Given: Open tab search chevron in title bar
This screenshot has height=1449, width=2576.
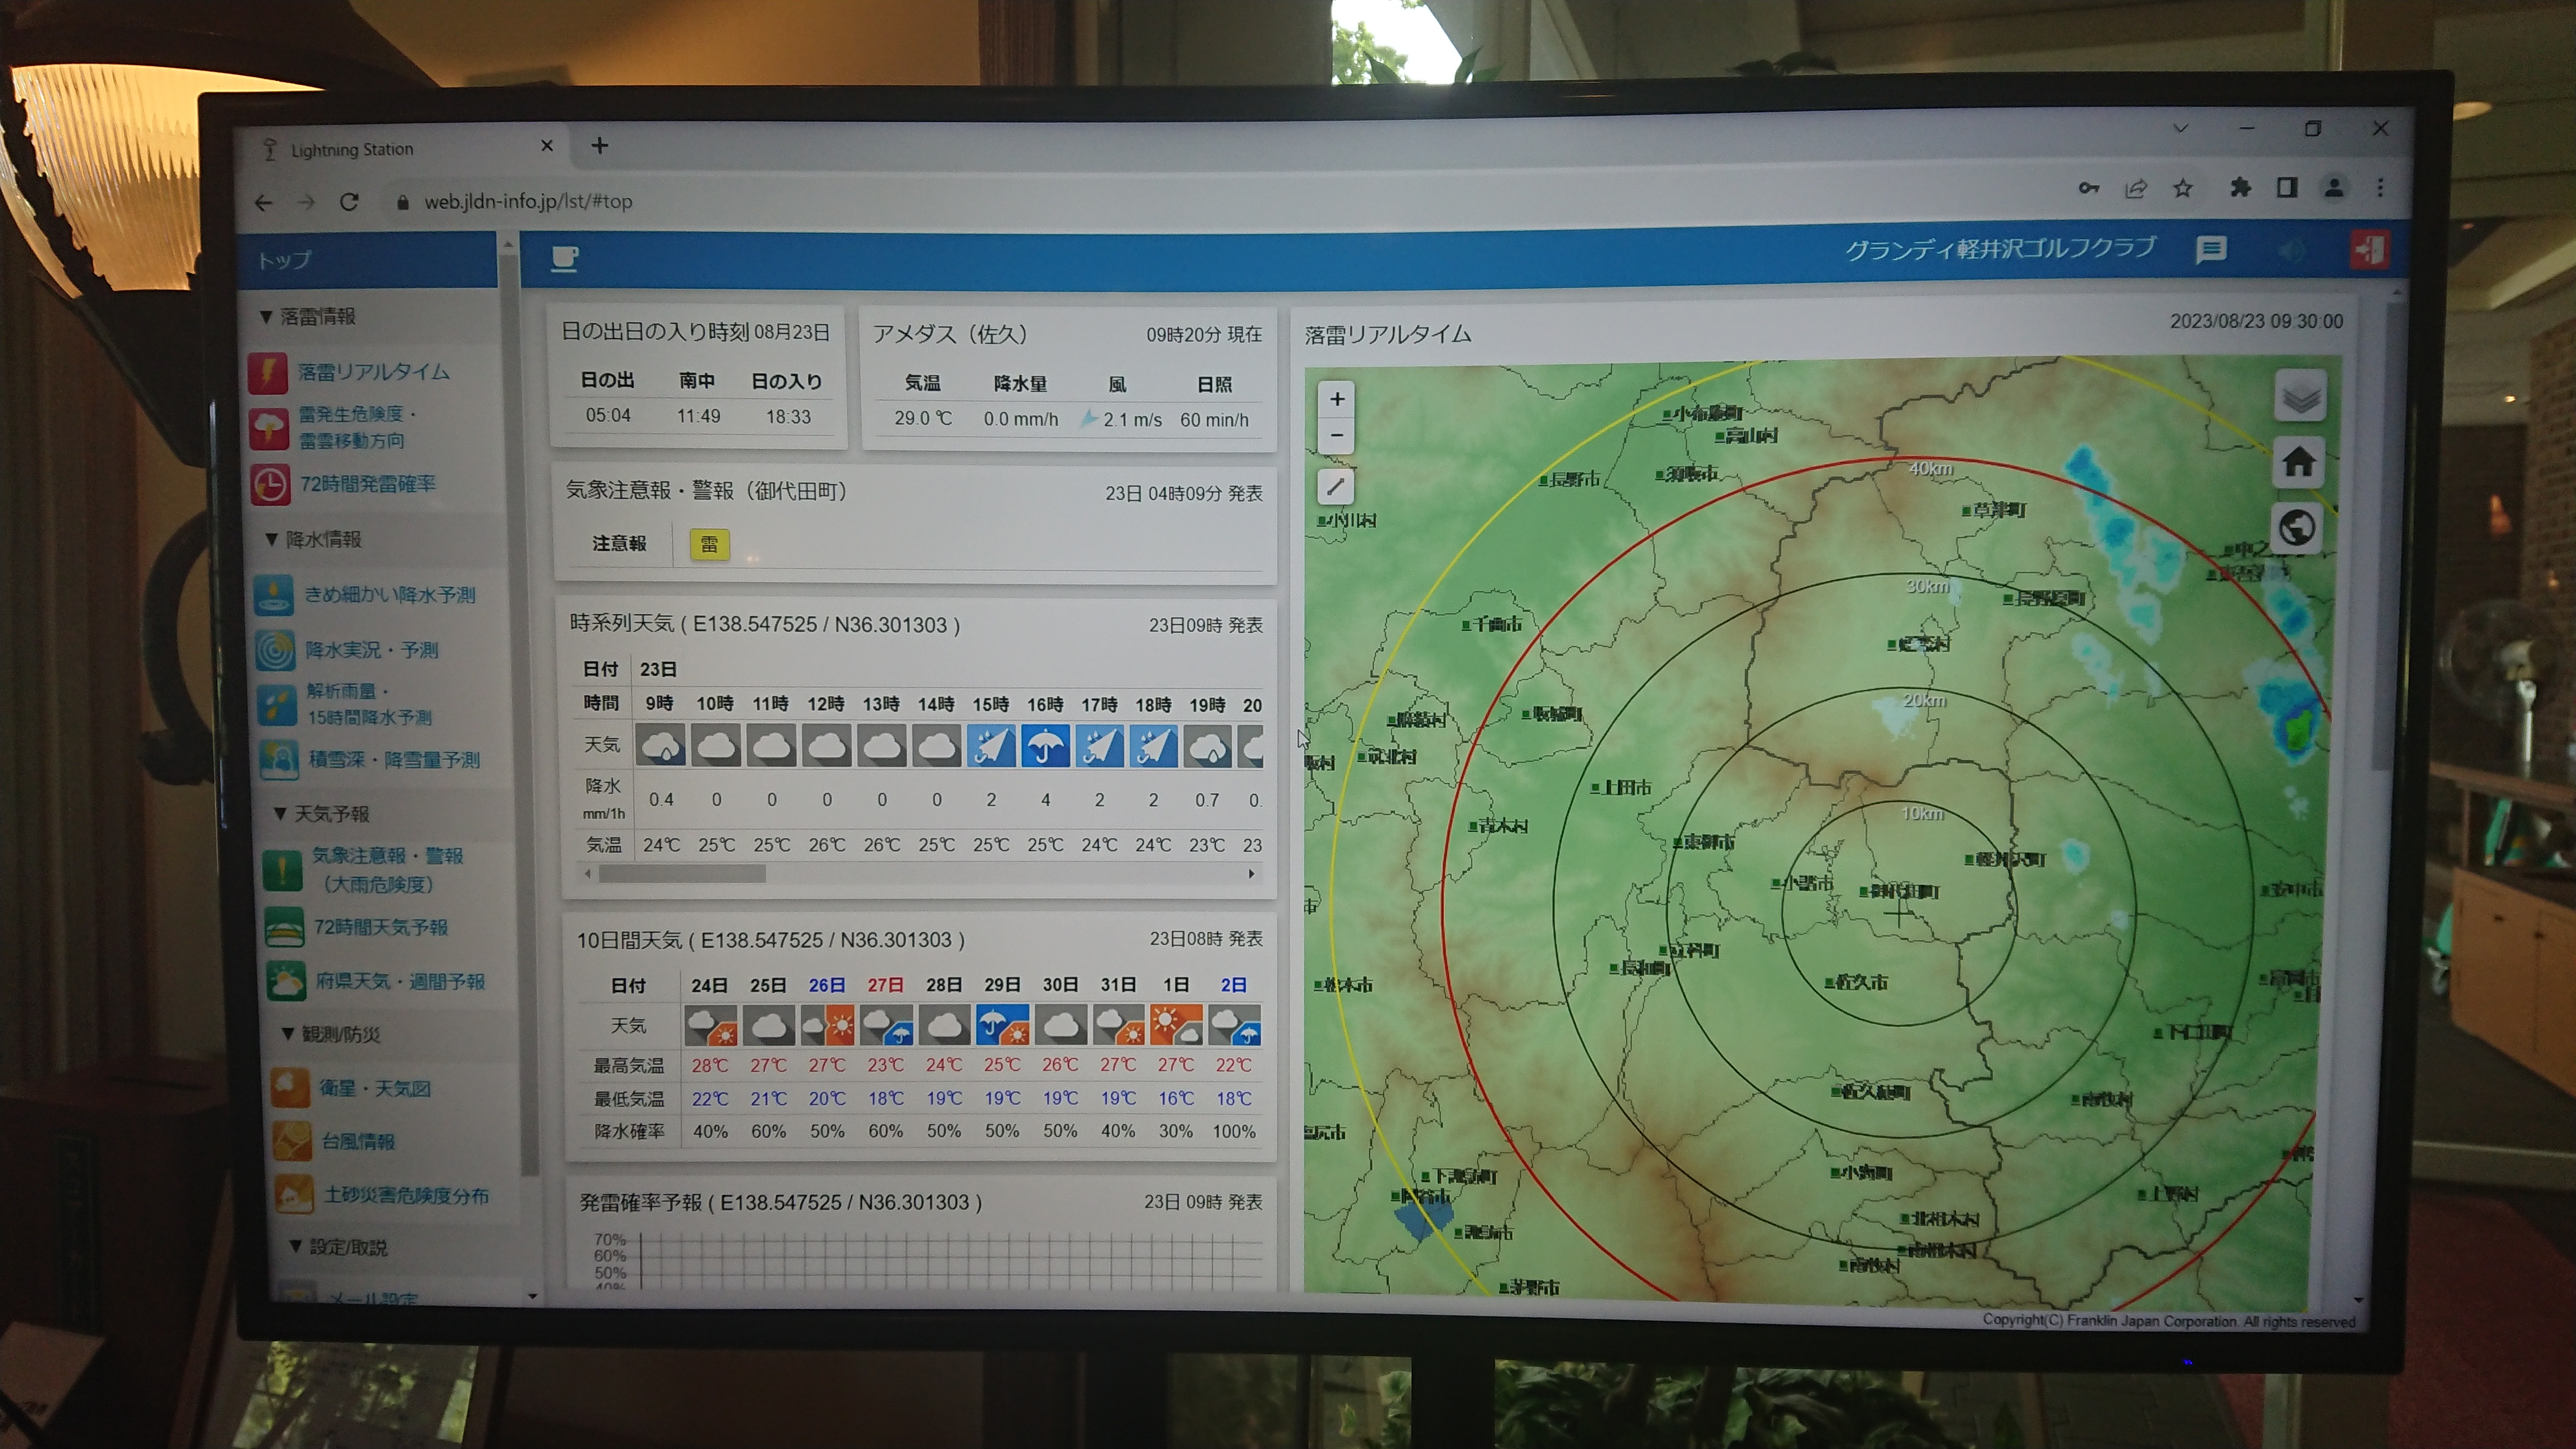Looking at the screenshot, I should (2181, 129).
